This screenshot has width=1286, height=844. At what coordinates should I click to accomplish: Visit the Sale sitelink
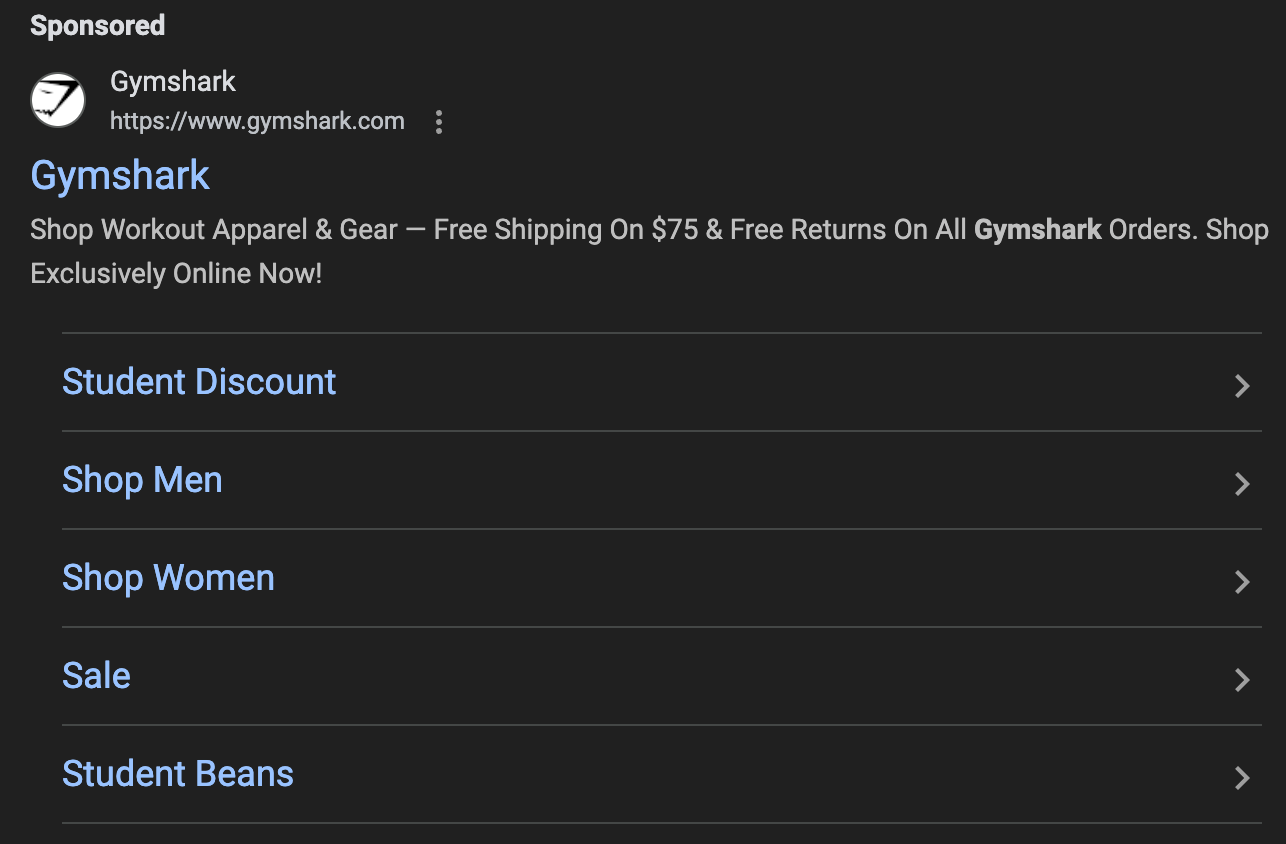pos(96,676)
